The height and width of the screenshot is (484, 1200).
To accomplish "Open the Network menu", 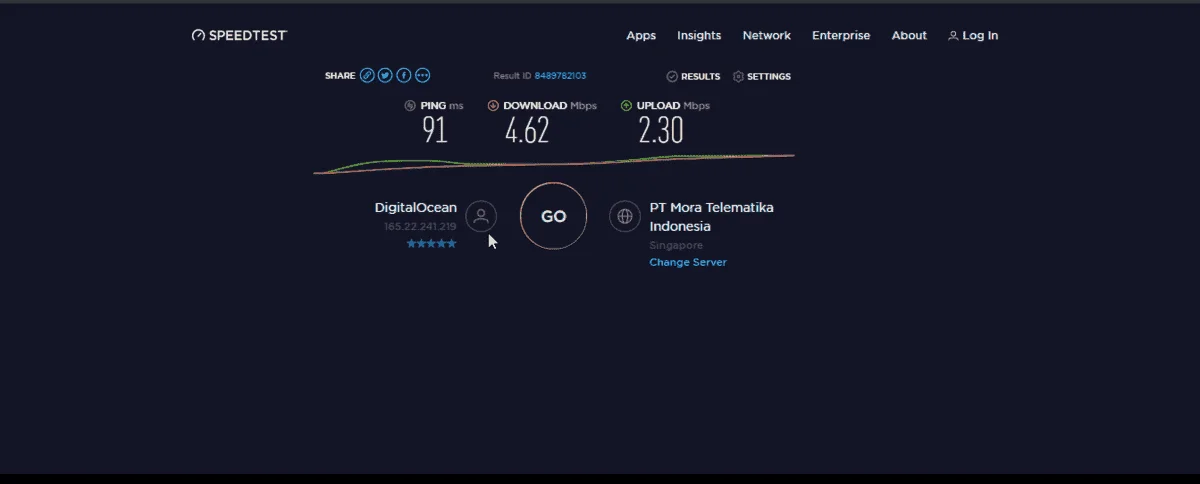I will click(767, 35).
